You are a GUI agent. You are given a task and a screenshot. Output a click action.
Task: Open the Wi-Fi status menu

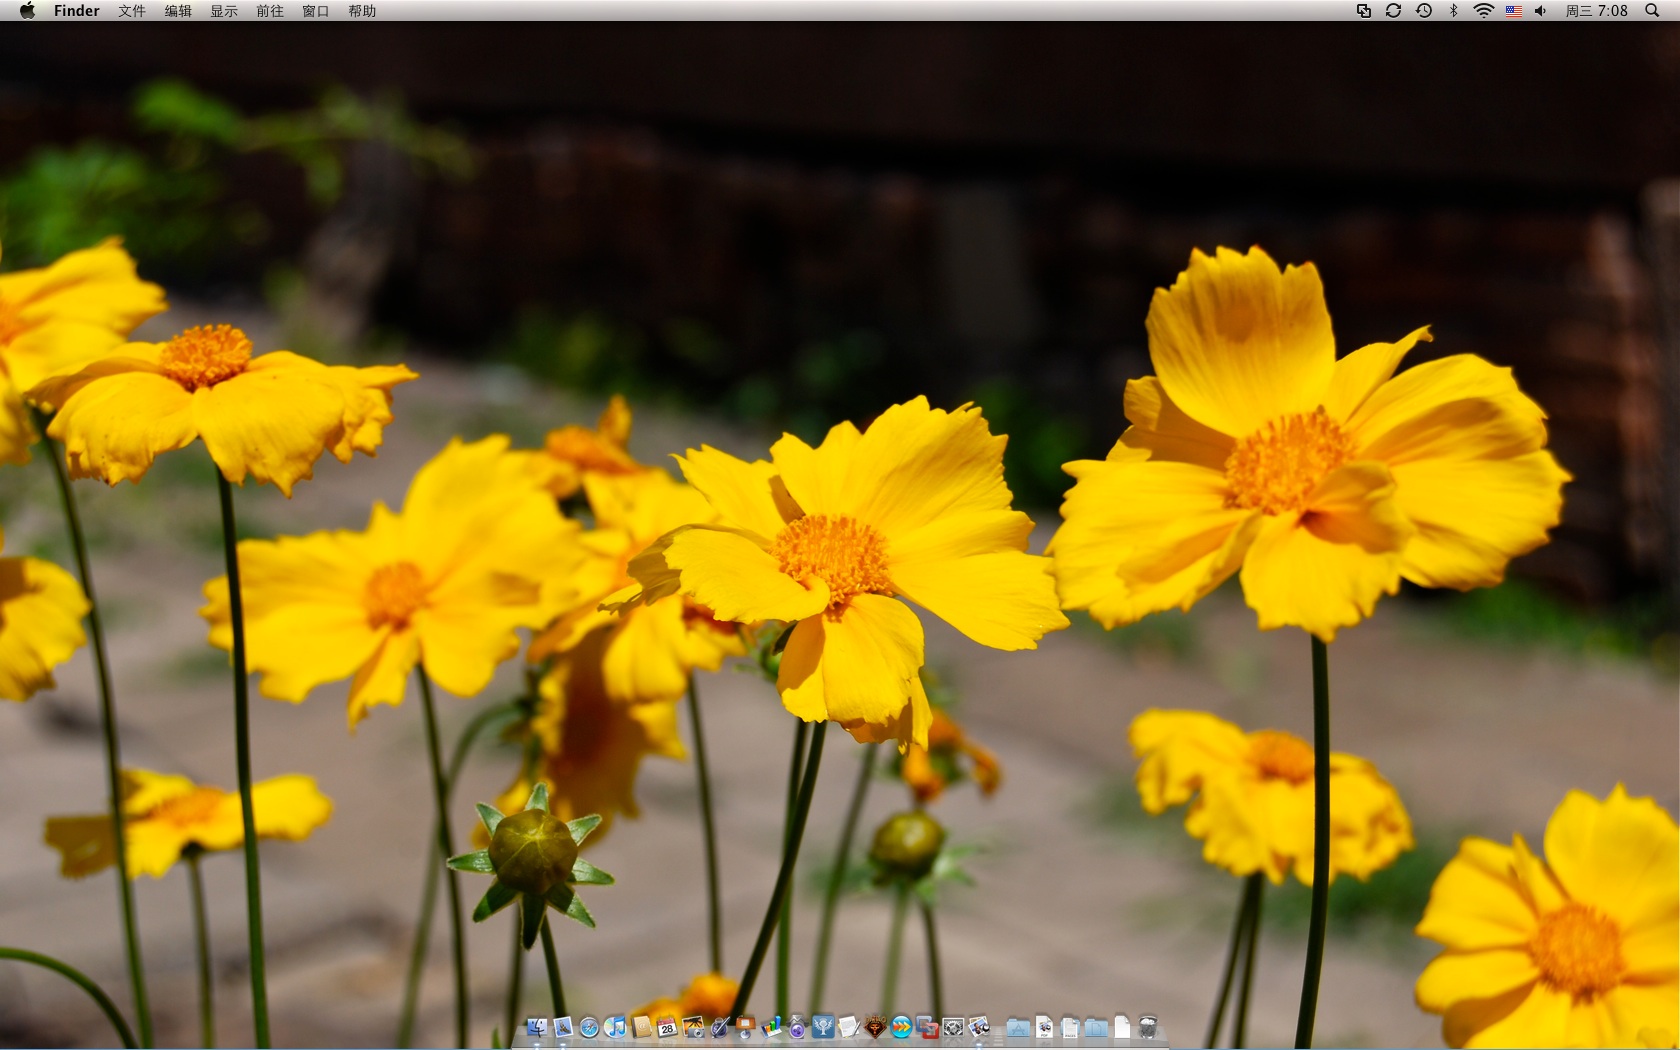coord(1484,11)
